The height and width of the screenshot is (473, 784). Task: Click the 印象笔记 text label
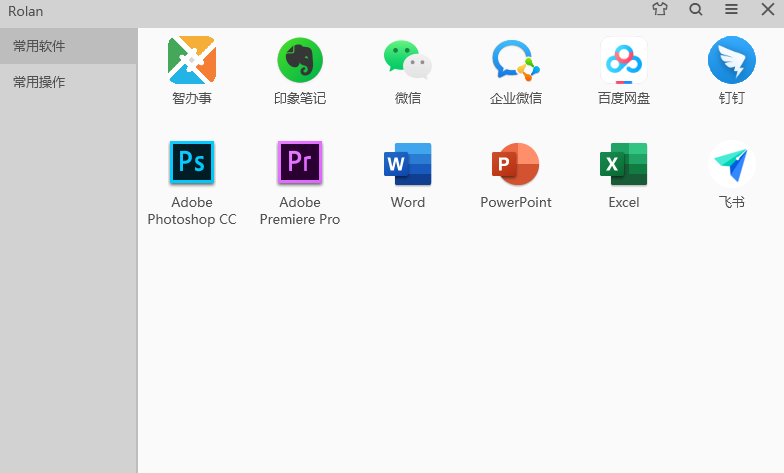pos(300,98)
